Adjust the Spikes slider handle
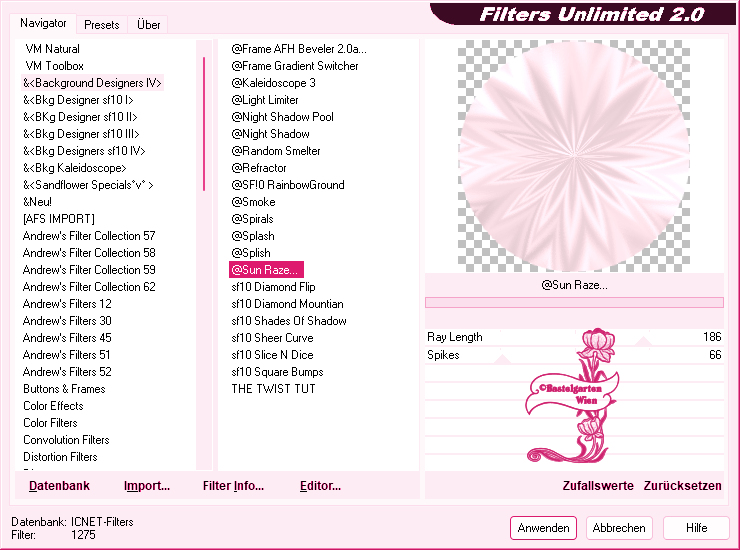 click(502, 359)
